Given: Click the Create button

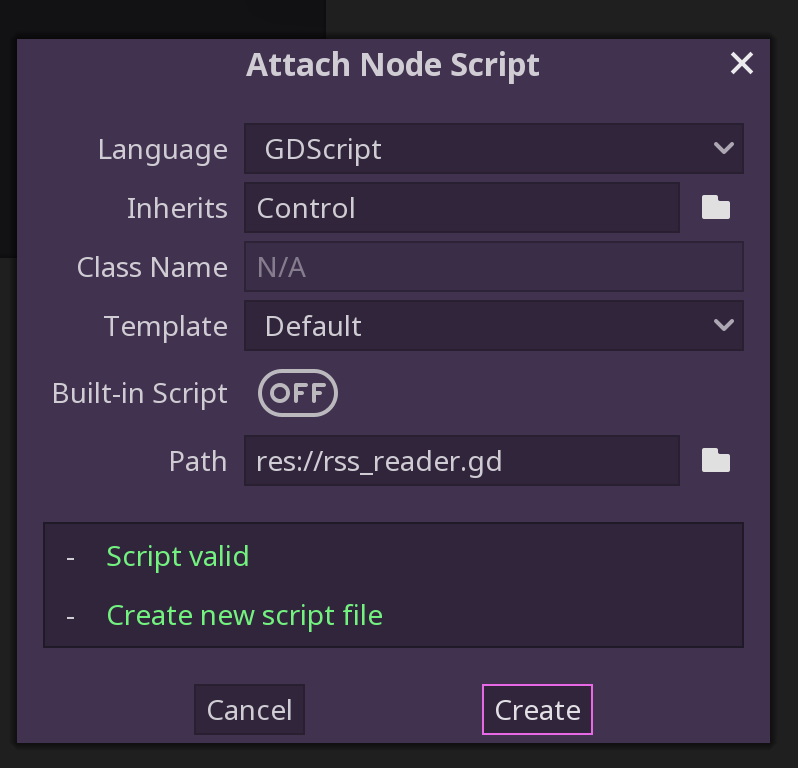Looking at the screenshot, I should [x=537, y=709].
